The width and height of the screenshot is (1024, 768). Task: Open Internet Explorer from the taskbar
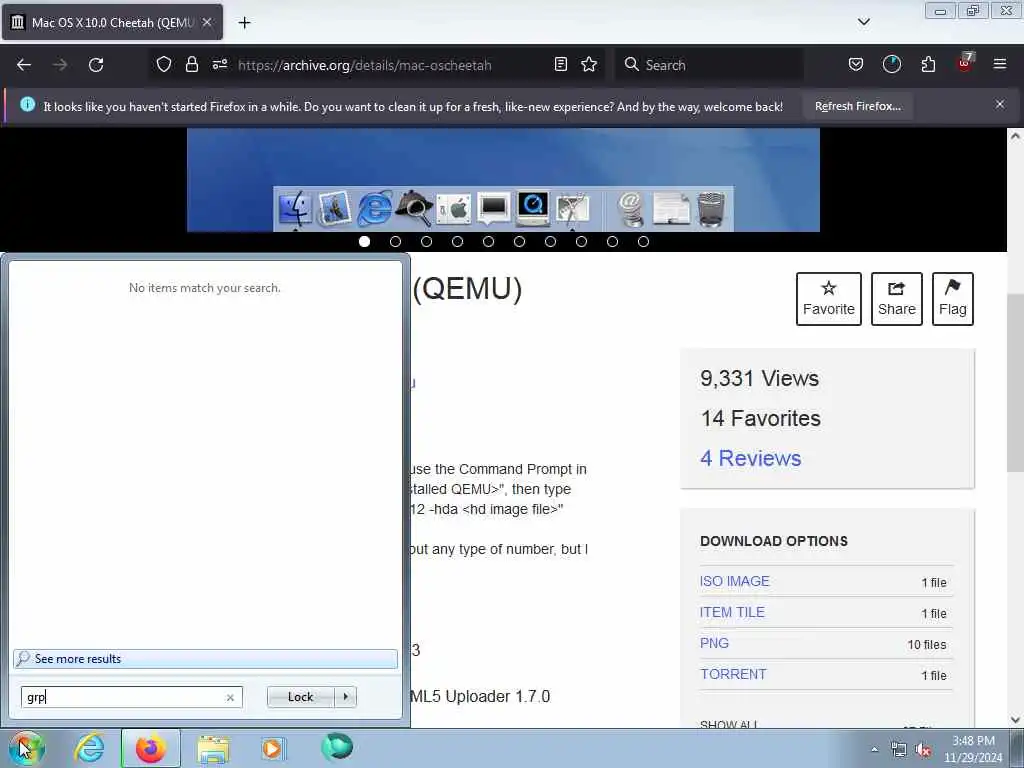tap(89, 748)
